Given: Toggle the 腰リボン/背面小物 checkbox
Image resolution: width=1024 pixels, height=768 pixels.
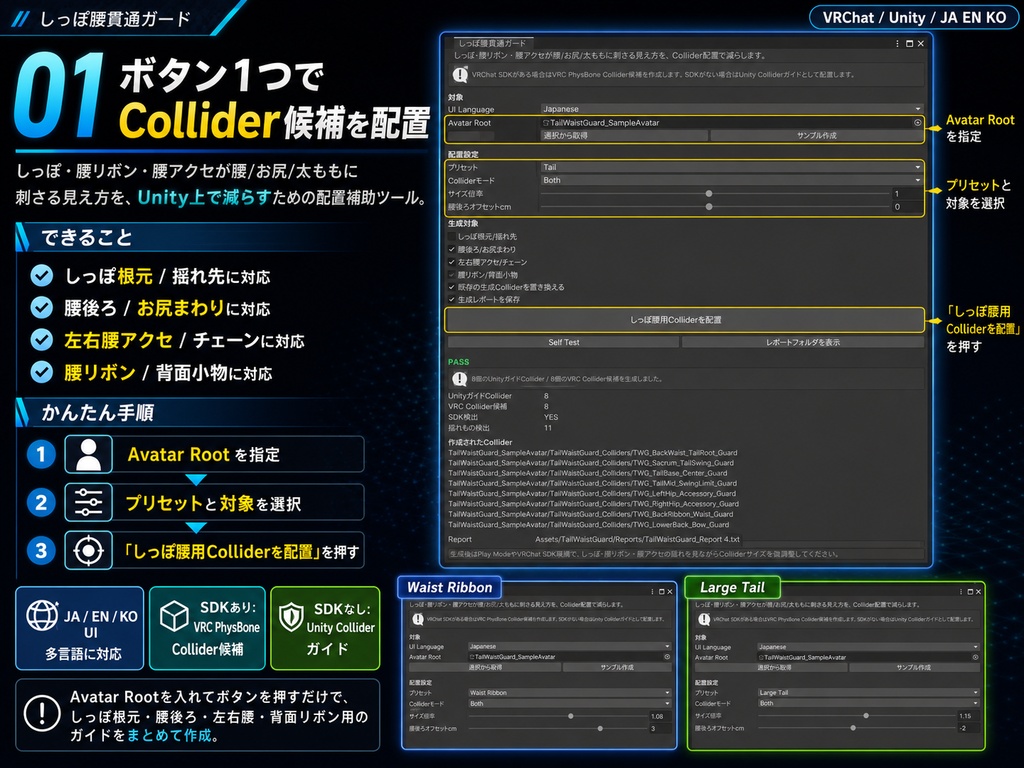Looking at the screenshot, I should coord(451,275).
